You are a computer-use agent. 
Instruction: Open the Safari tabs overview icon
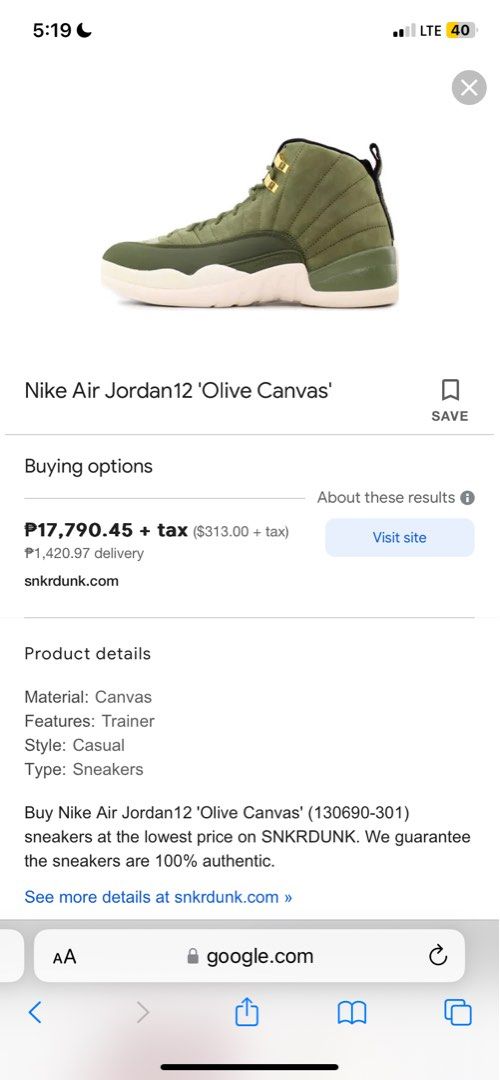point(458,1012)
